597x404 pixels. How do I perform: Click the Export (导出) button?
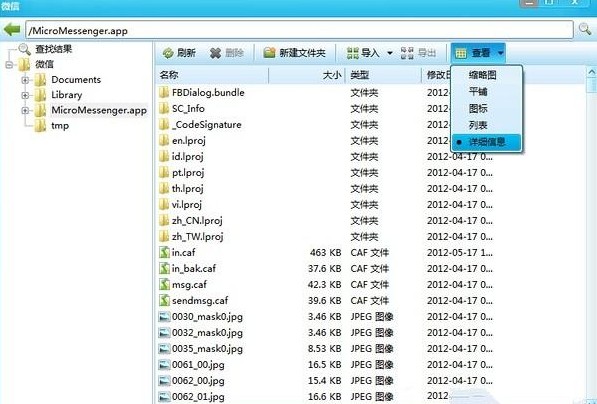click(418, 53)
